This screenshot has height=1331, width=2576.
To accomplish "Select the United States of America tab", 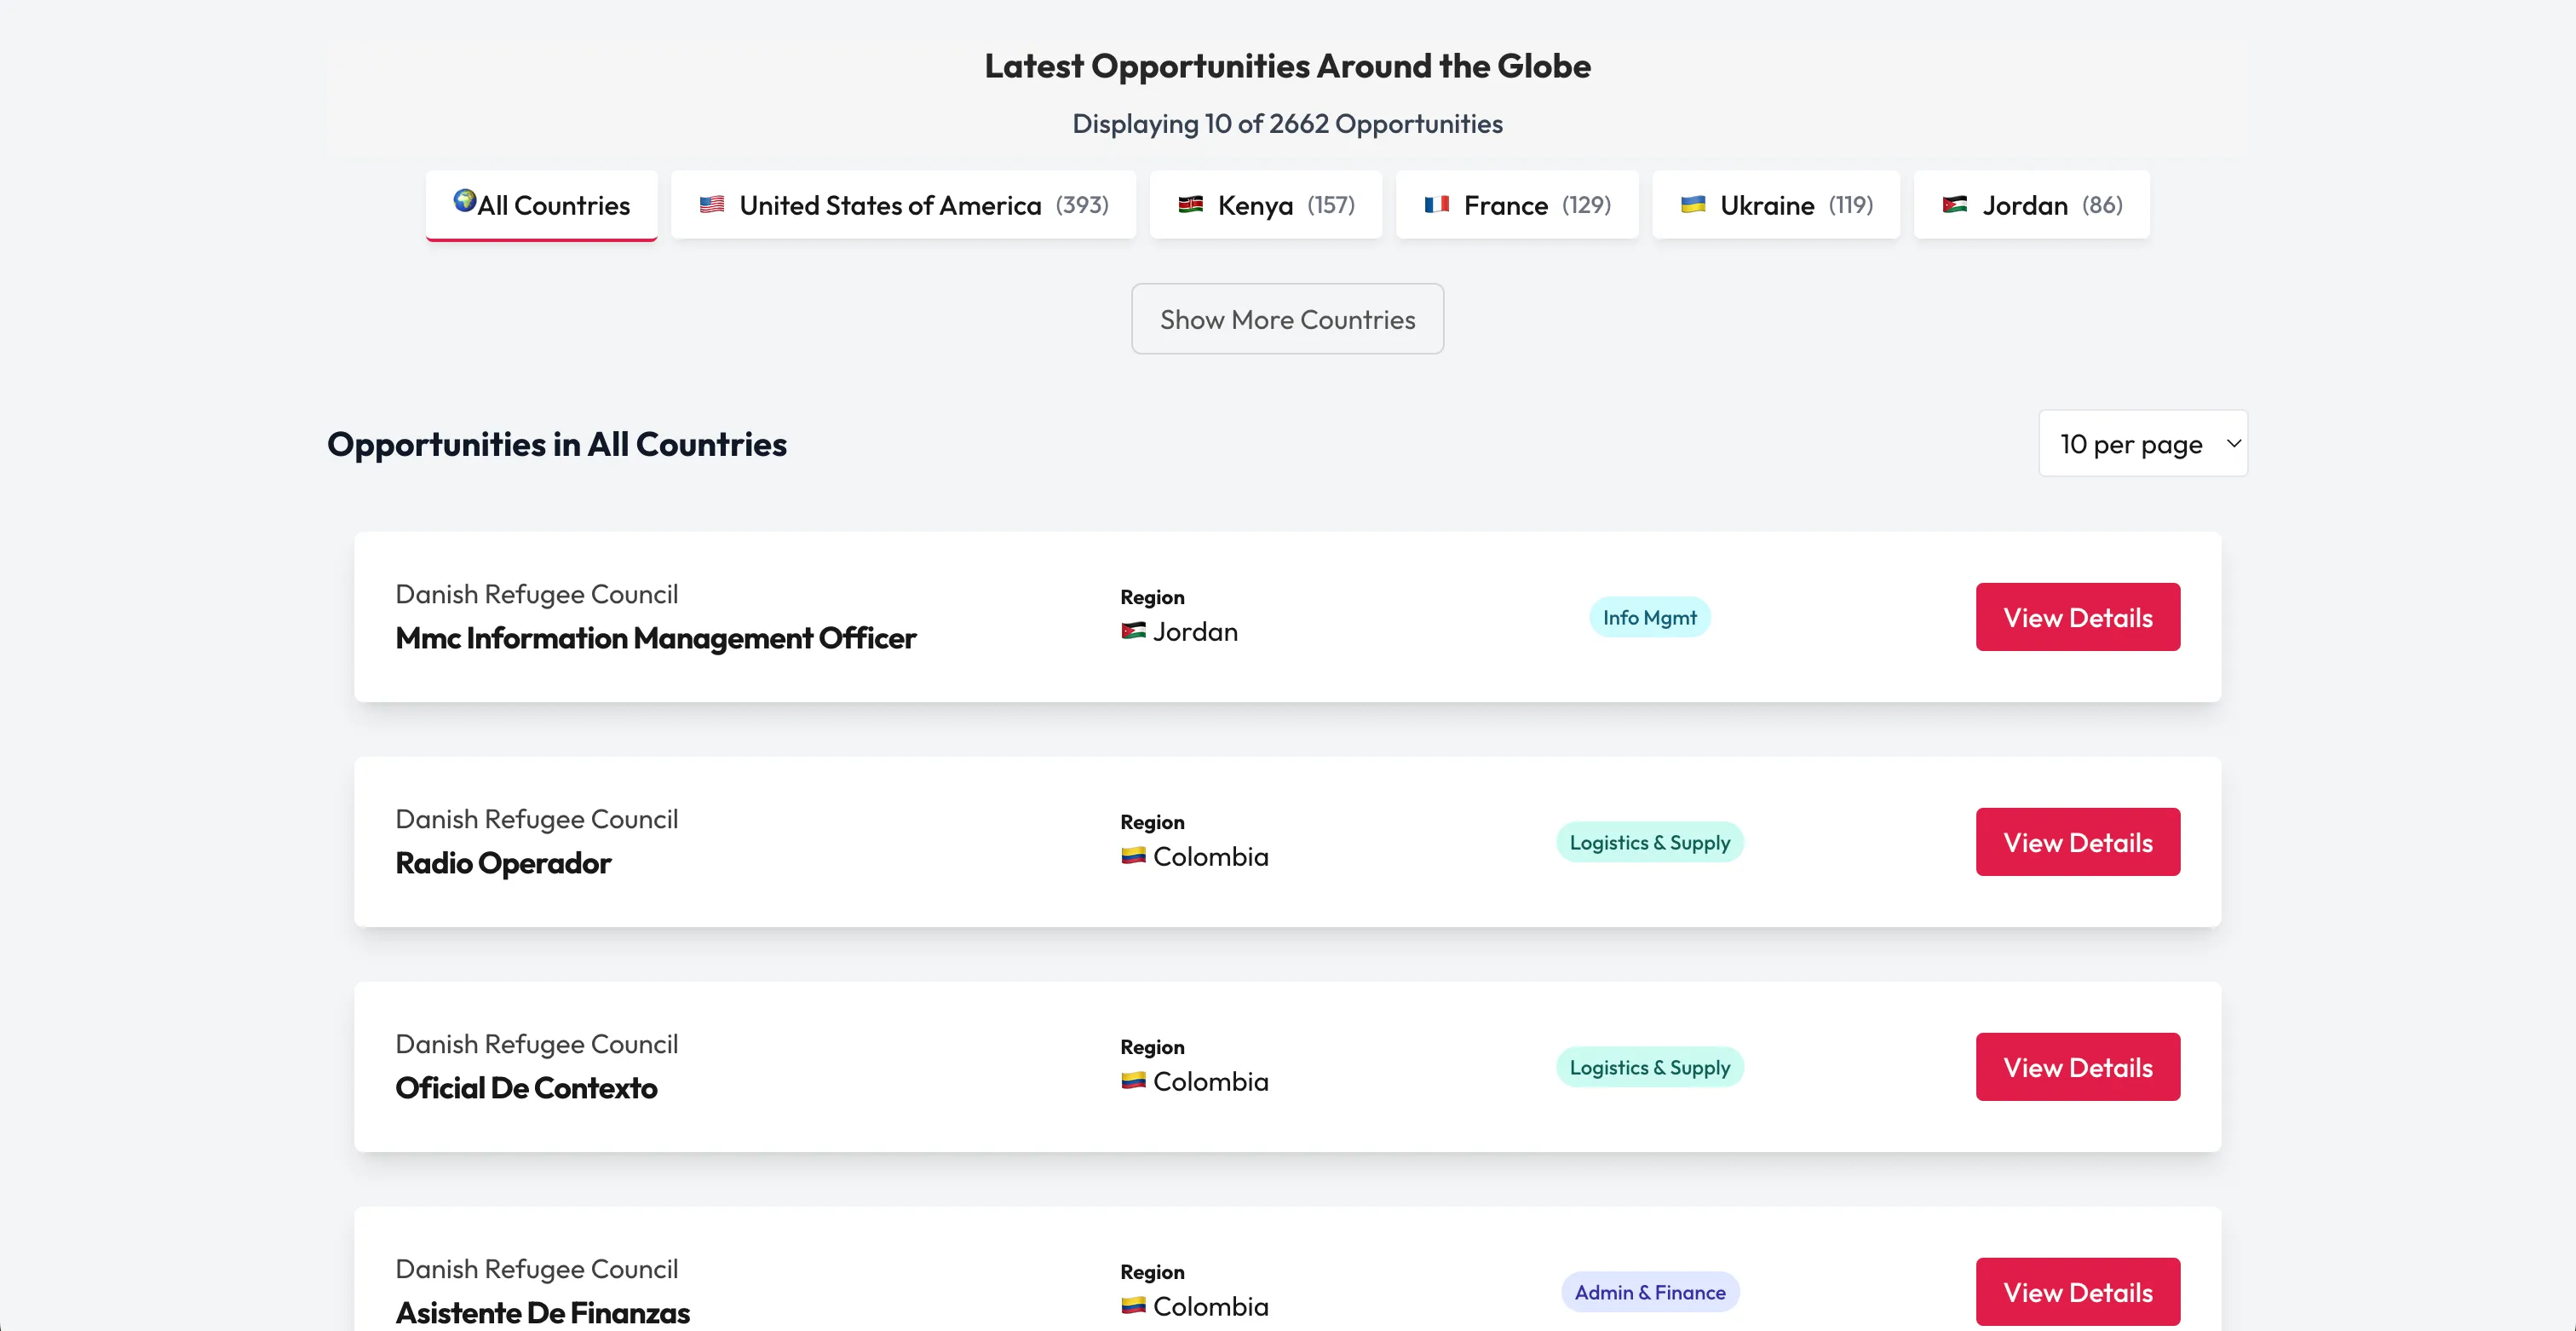I will click(x=903, y=205).
